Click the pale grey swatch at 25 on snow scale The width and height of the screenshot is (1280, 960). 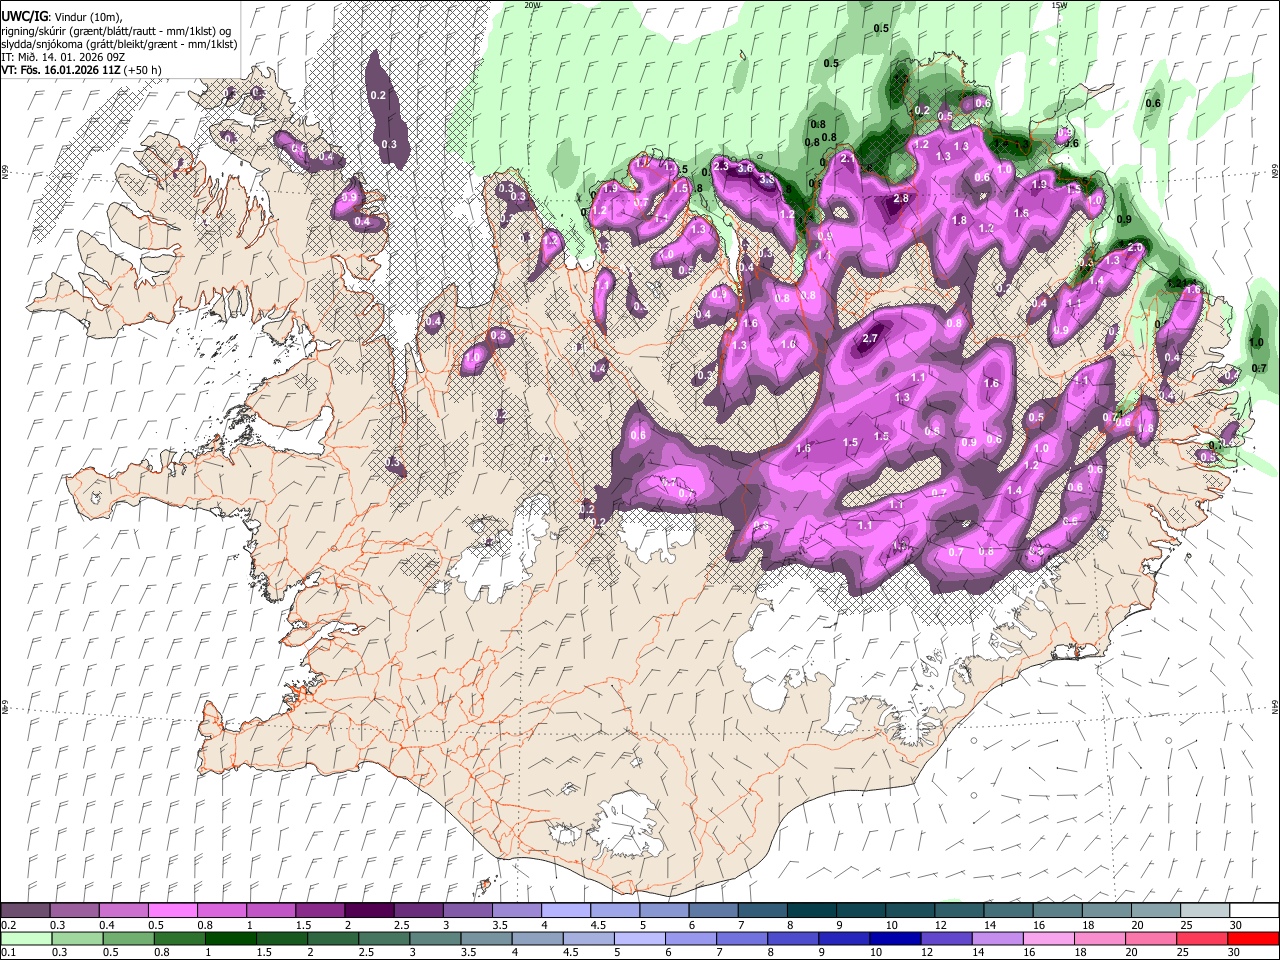coord(1204,911)
